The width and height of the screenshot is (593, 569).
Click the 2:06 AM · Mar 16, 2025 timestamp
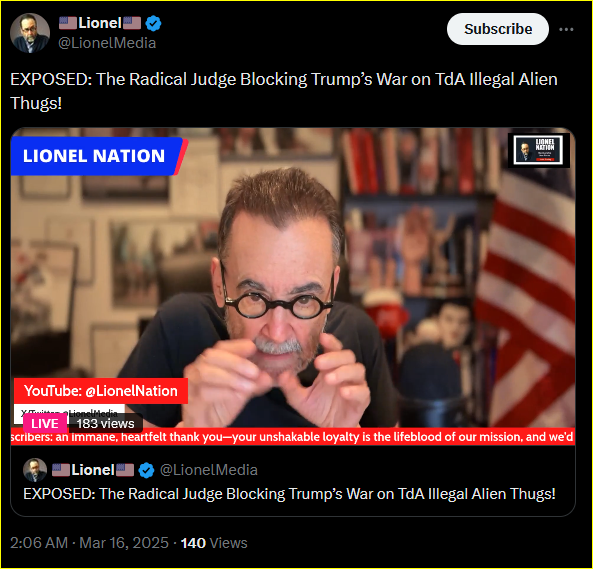click(89, 543)
